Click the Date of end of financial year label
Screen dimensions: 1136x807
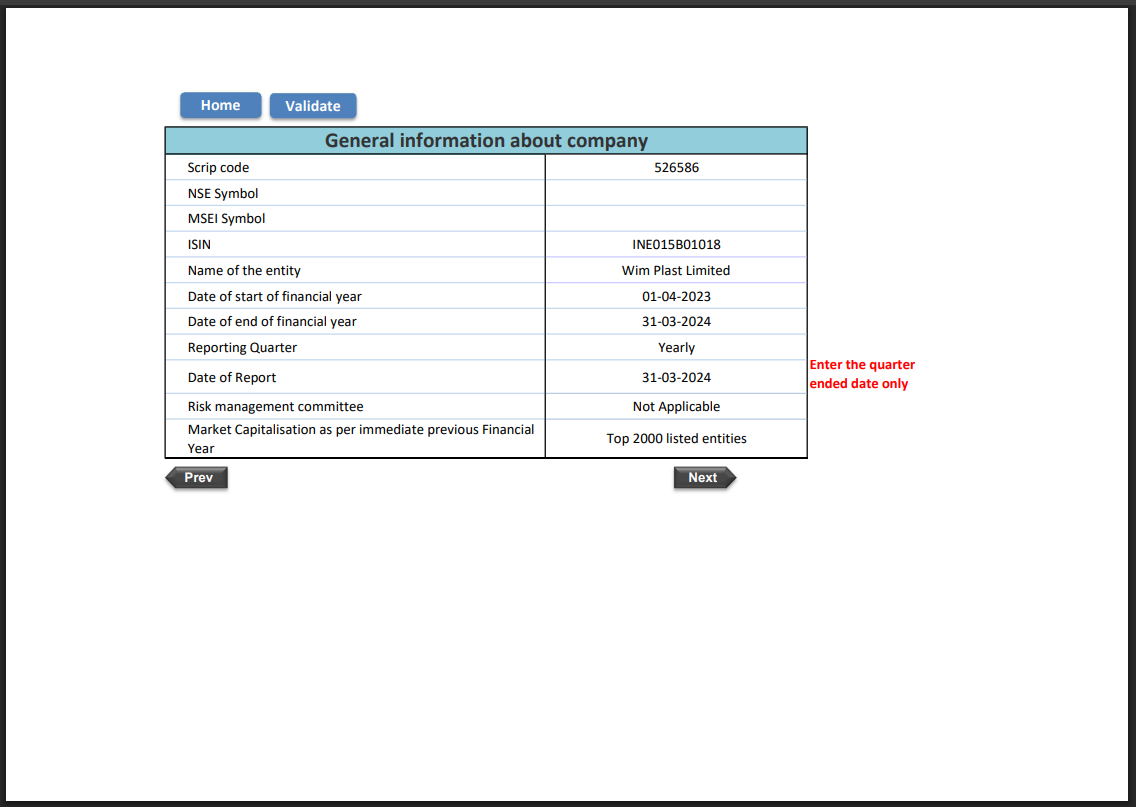[x=272, y=322]
